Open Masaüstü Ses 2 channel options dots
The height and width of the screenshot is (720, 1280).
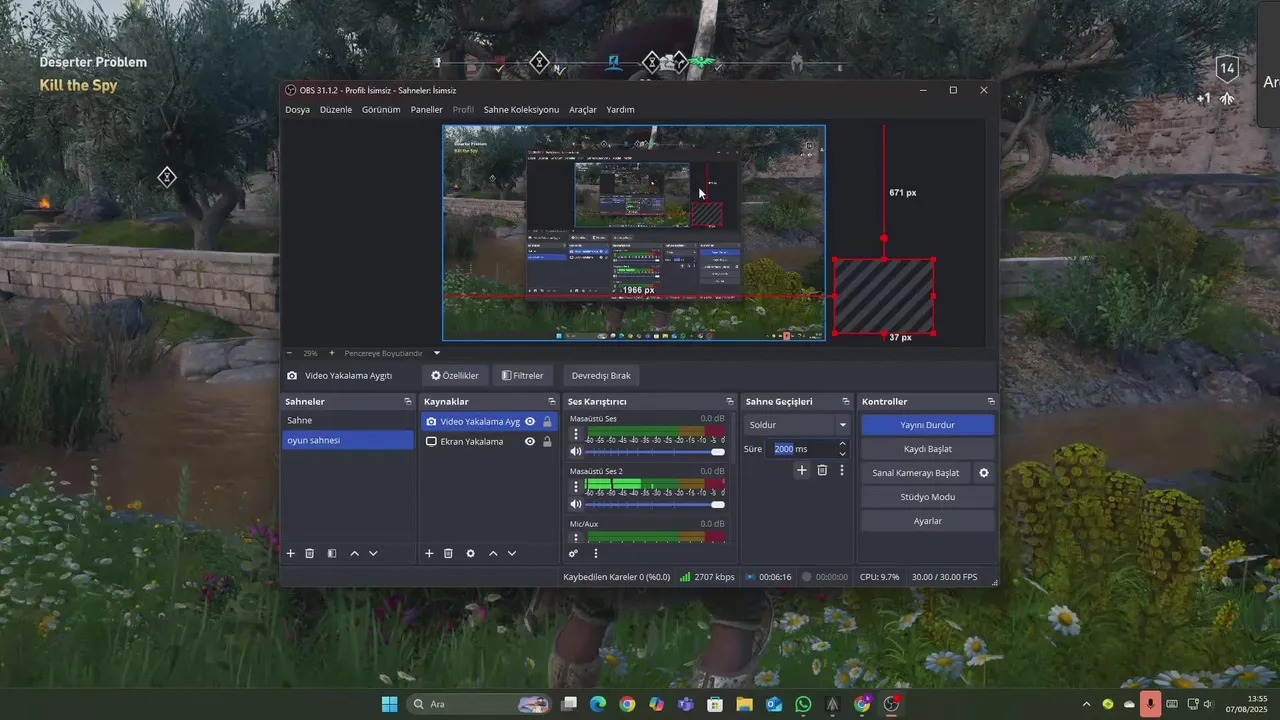coord(575,487)
